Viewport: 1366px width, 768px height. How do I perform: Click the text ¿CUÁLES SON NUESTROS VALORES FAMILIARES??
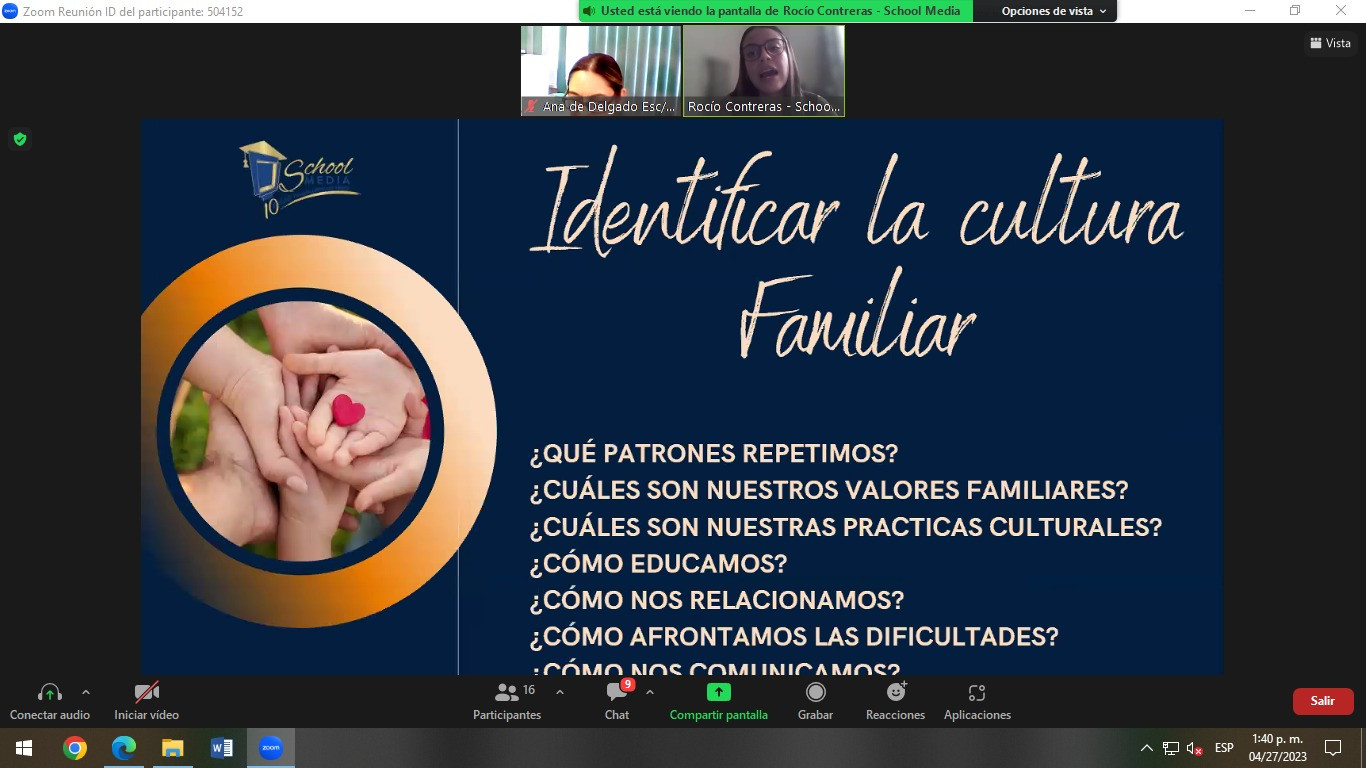(x=829, y=491)
